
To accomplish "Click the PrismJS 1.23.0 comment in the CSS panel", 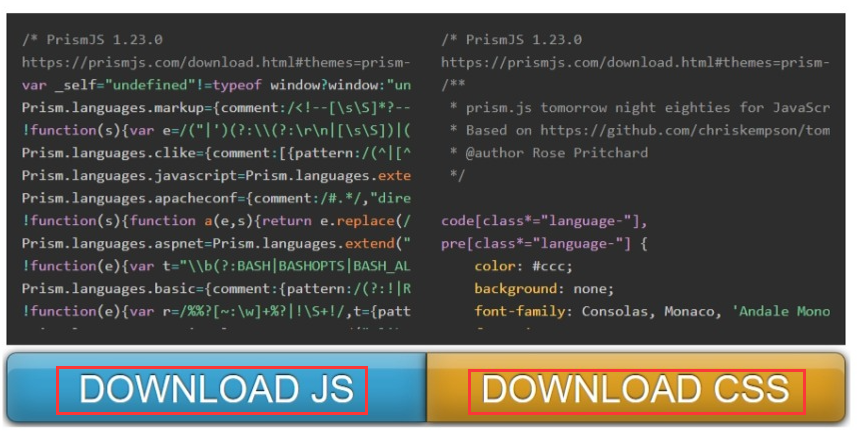I will click(x=511, y=40).
